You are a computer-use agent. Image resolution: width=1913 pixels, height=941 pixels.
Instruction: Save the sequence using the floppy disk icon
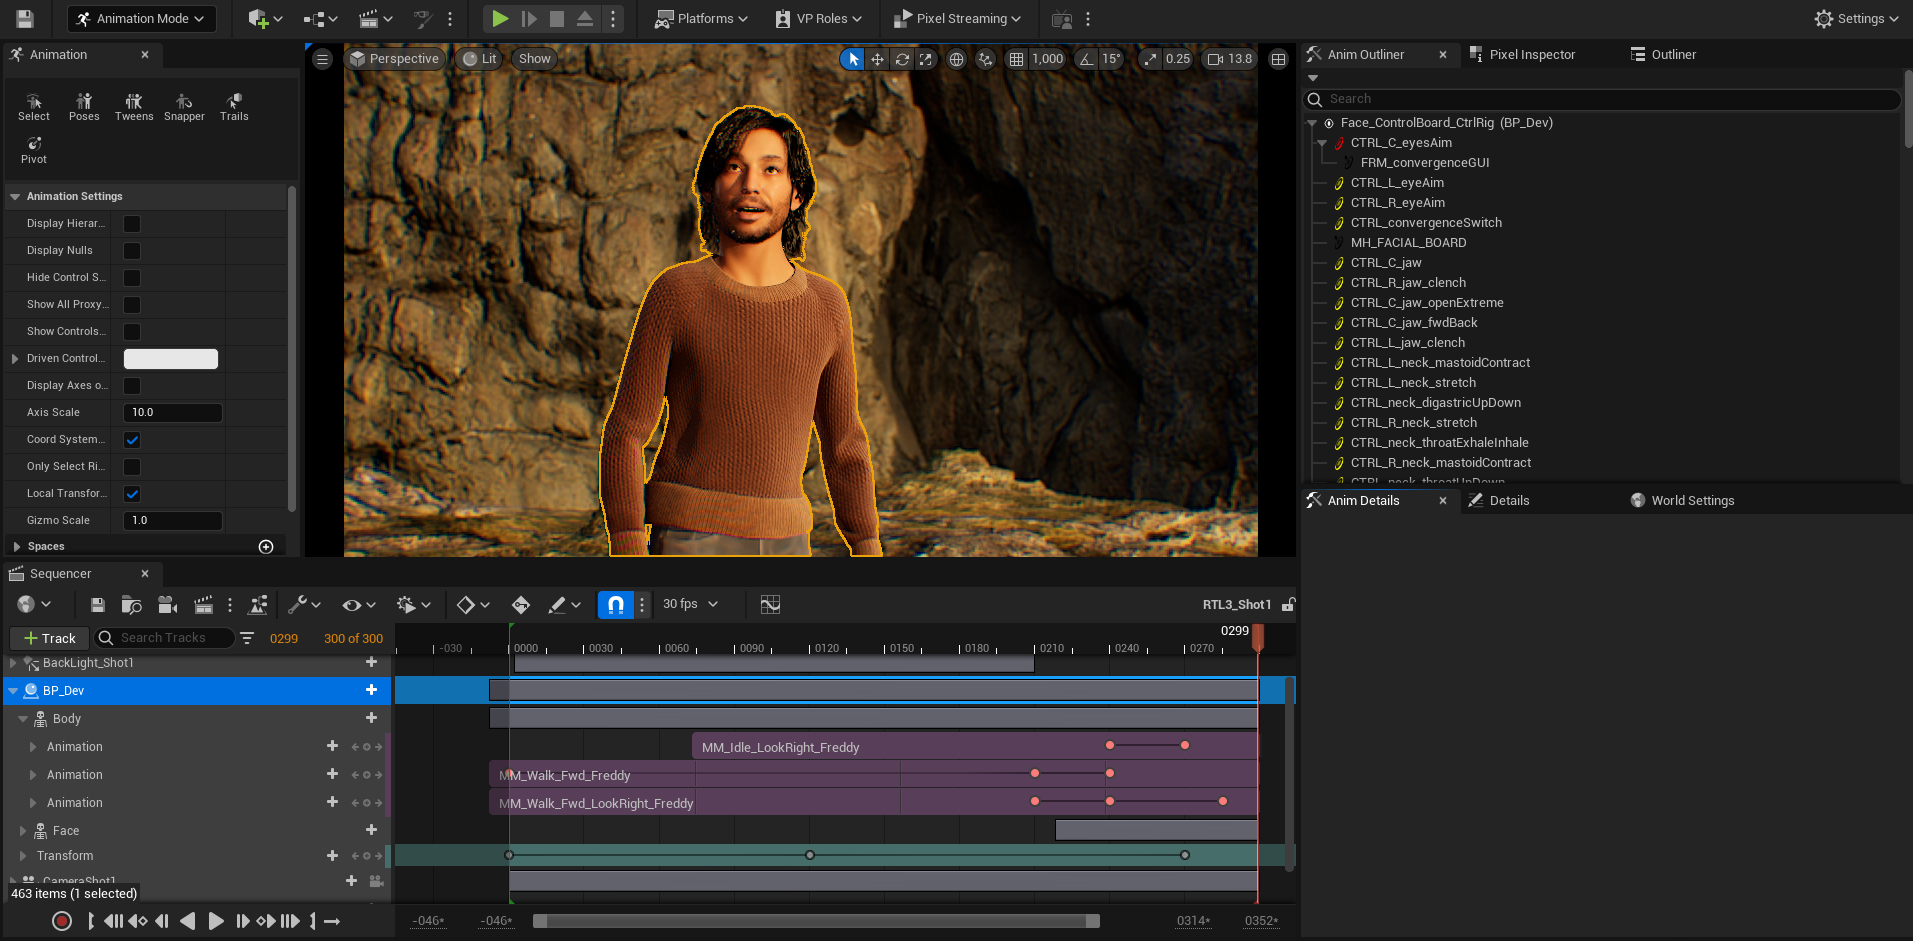coord(97,605)
